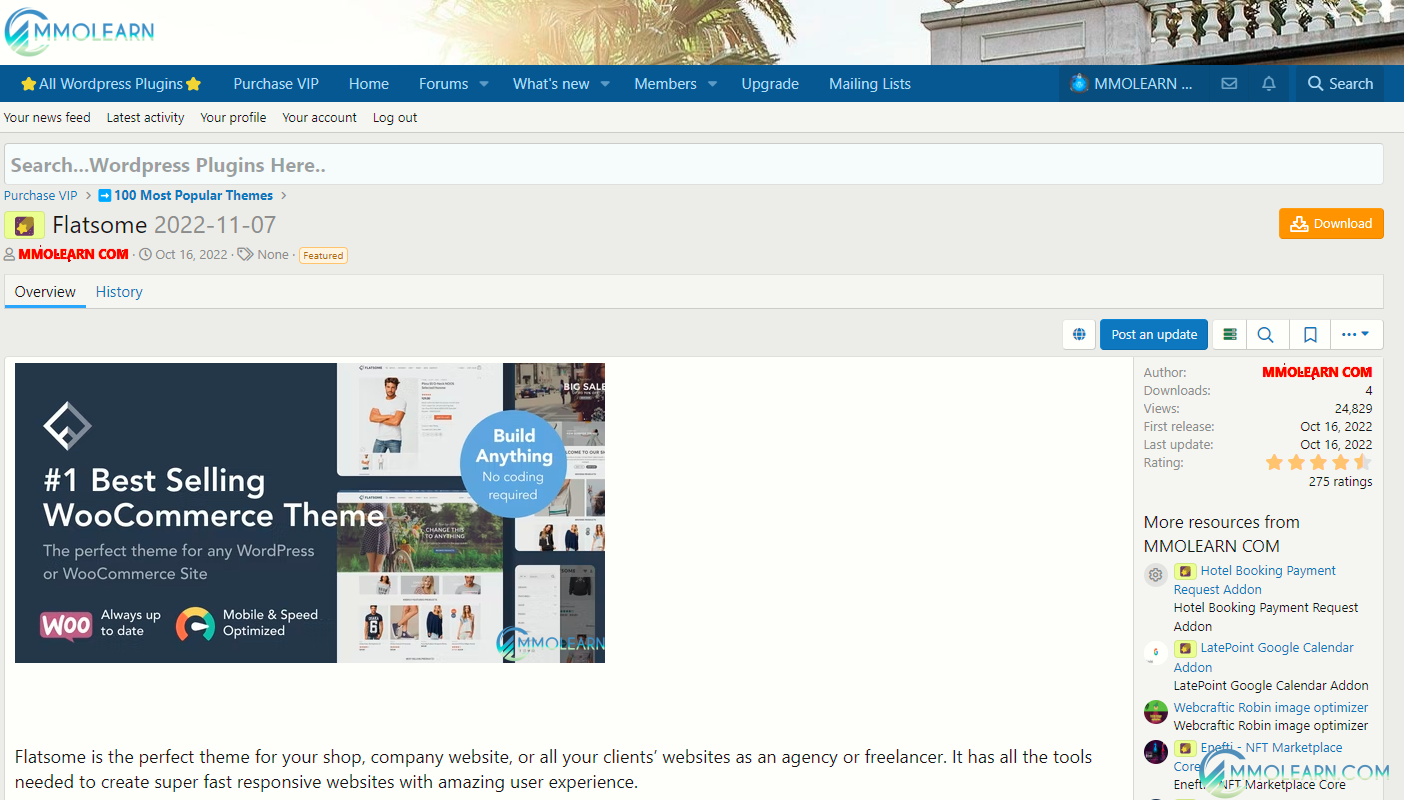
Task: Click the Search button in navbar
Action: [1340, 84]
